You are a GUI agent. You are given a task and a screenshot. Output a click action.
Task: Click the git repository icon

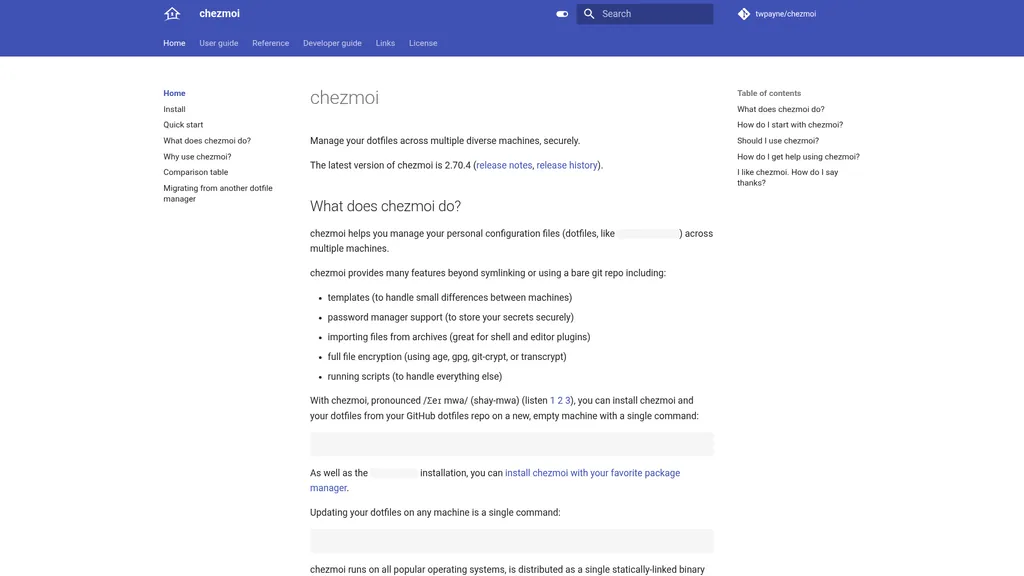coord(744,14)
